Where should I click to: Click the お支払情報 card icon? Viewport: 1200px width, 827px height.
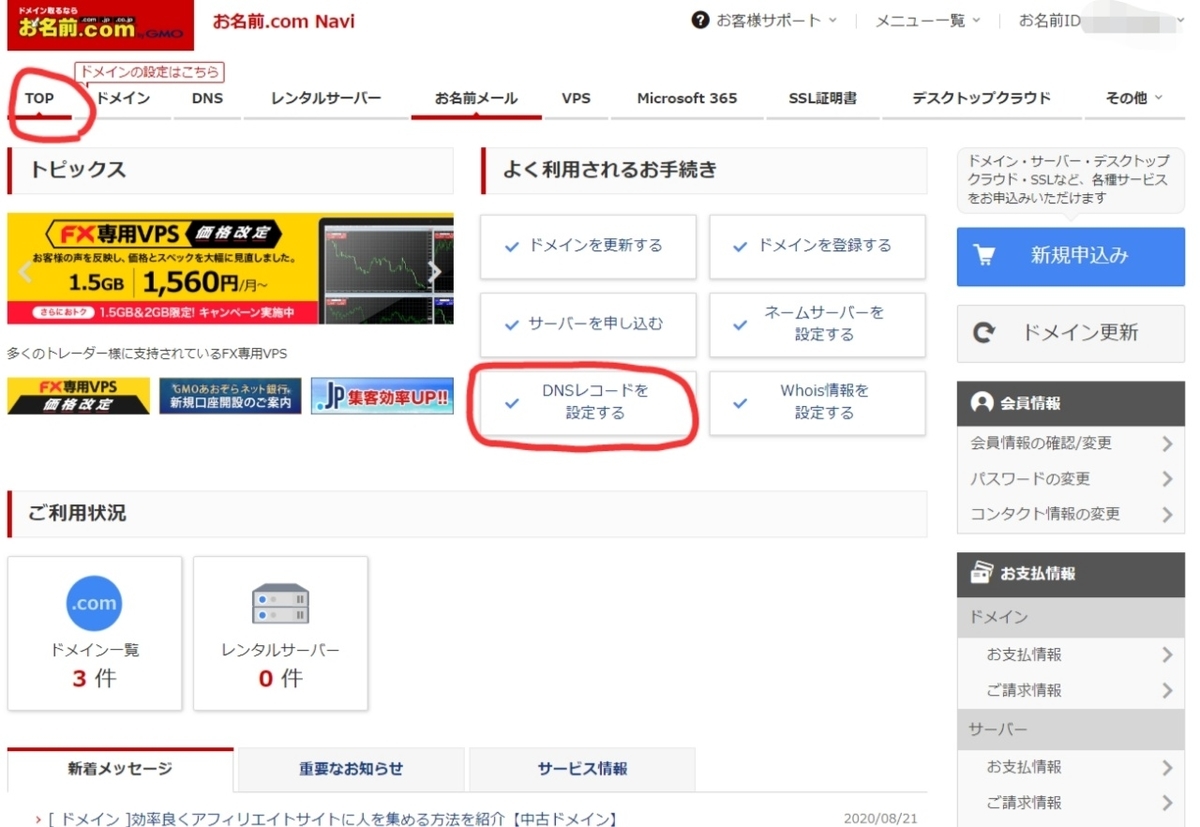click(981, 573)
